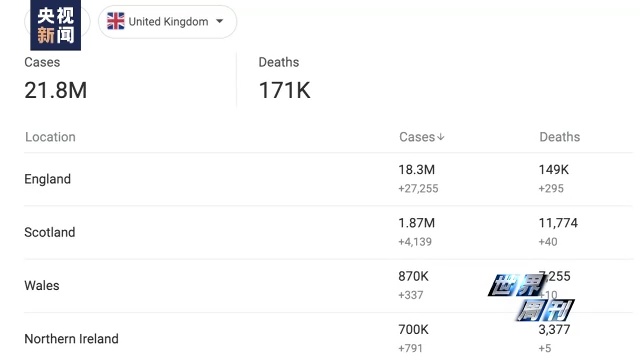Click Scotland's 11,774 deaths value
Image resolution: width=640 pixels, height=360 pixels.
[x=558, y=223]
